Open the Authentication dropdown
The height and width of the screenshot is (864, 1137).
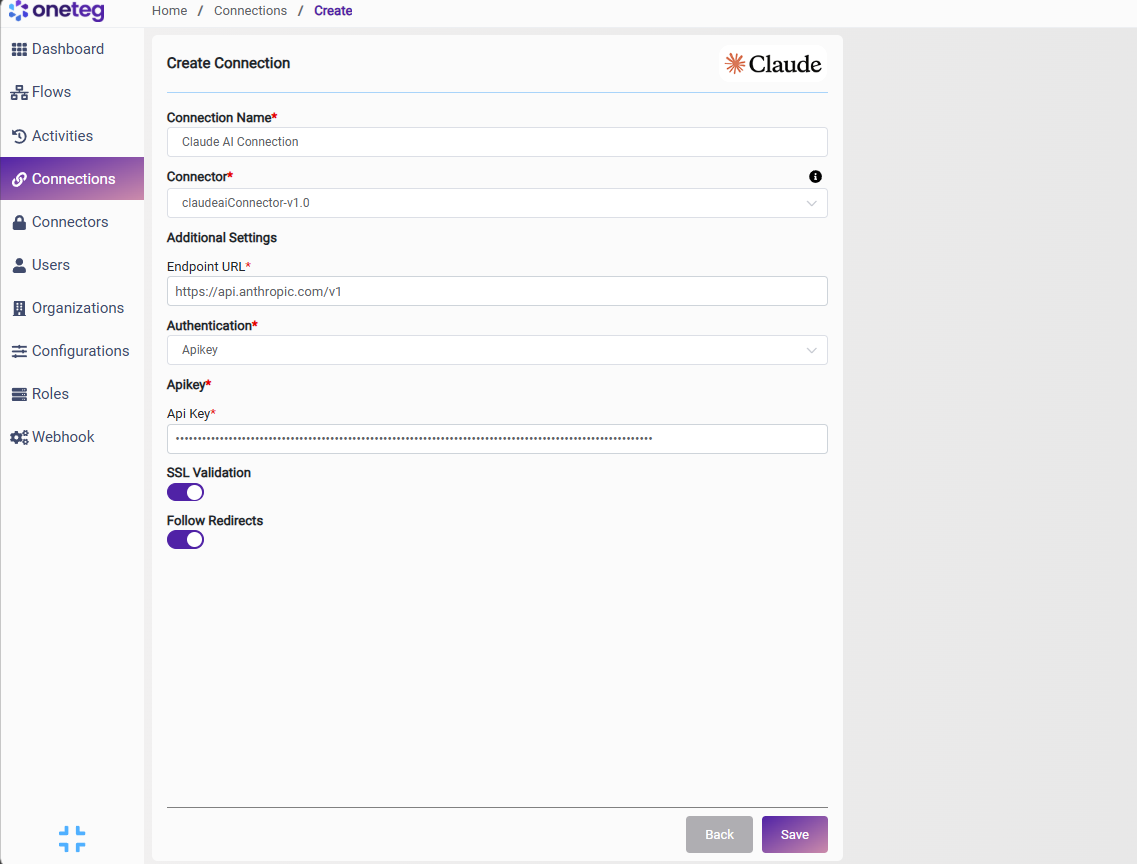[497, 350]
